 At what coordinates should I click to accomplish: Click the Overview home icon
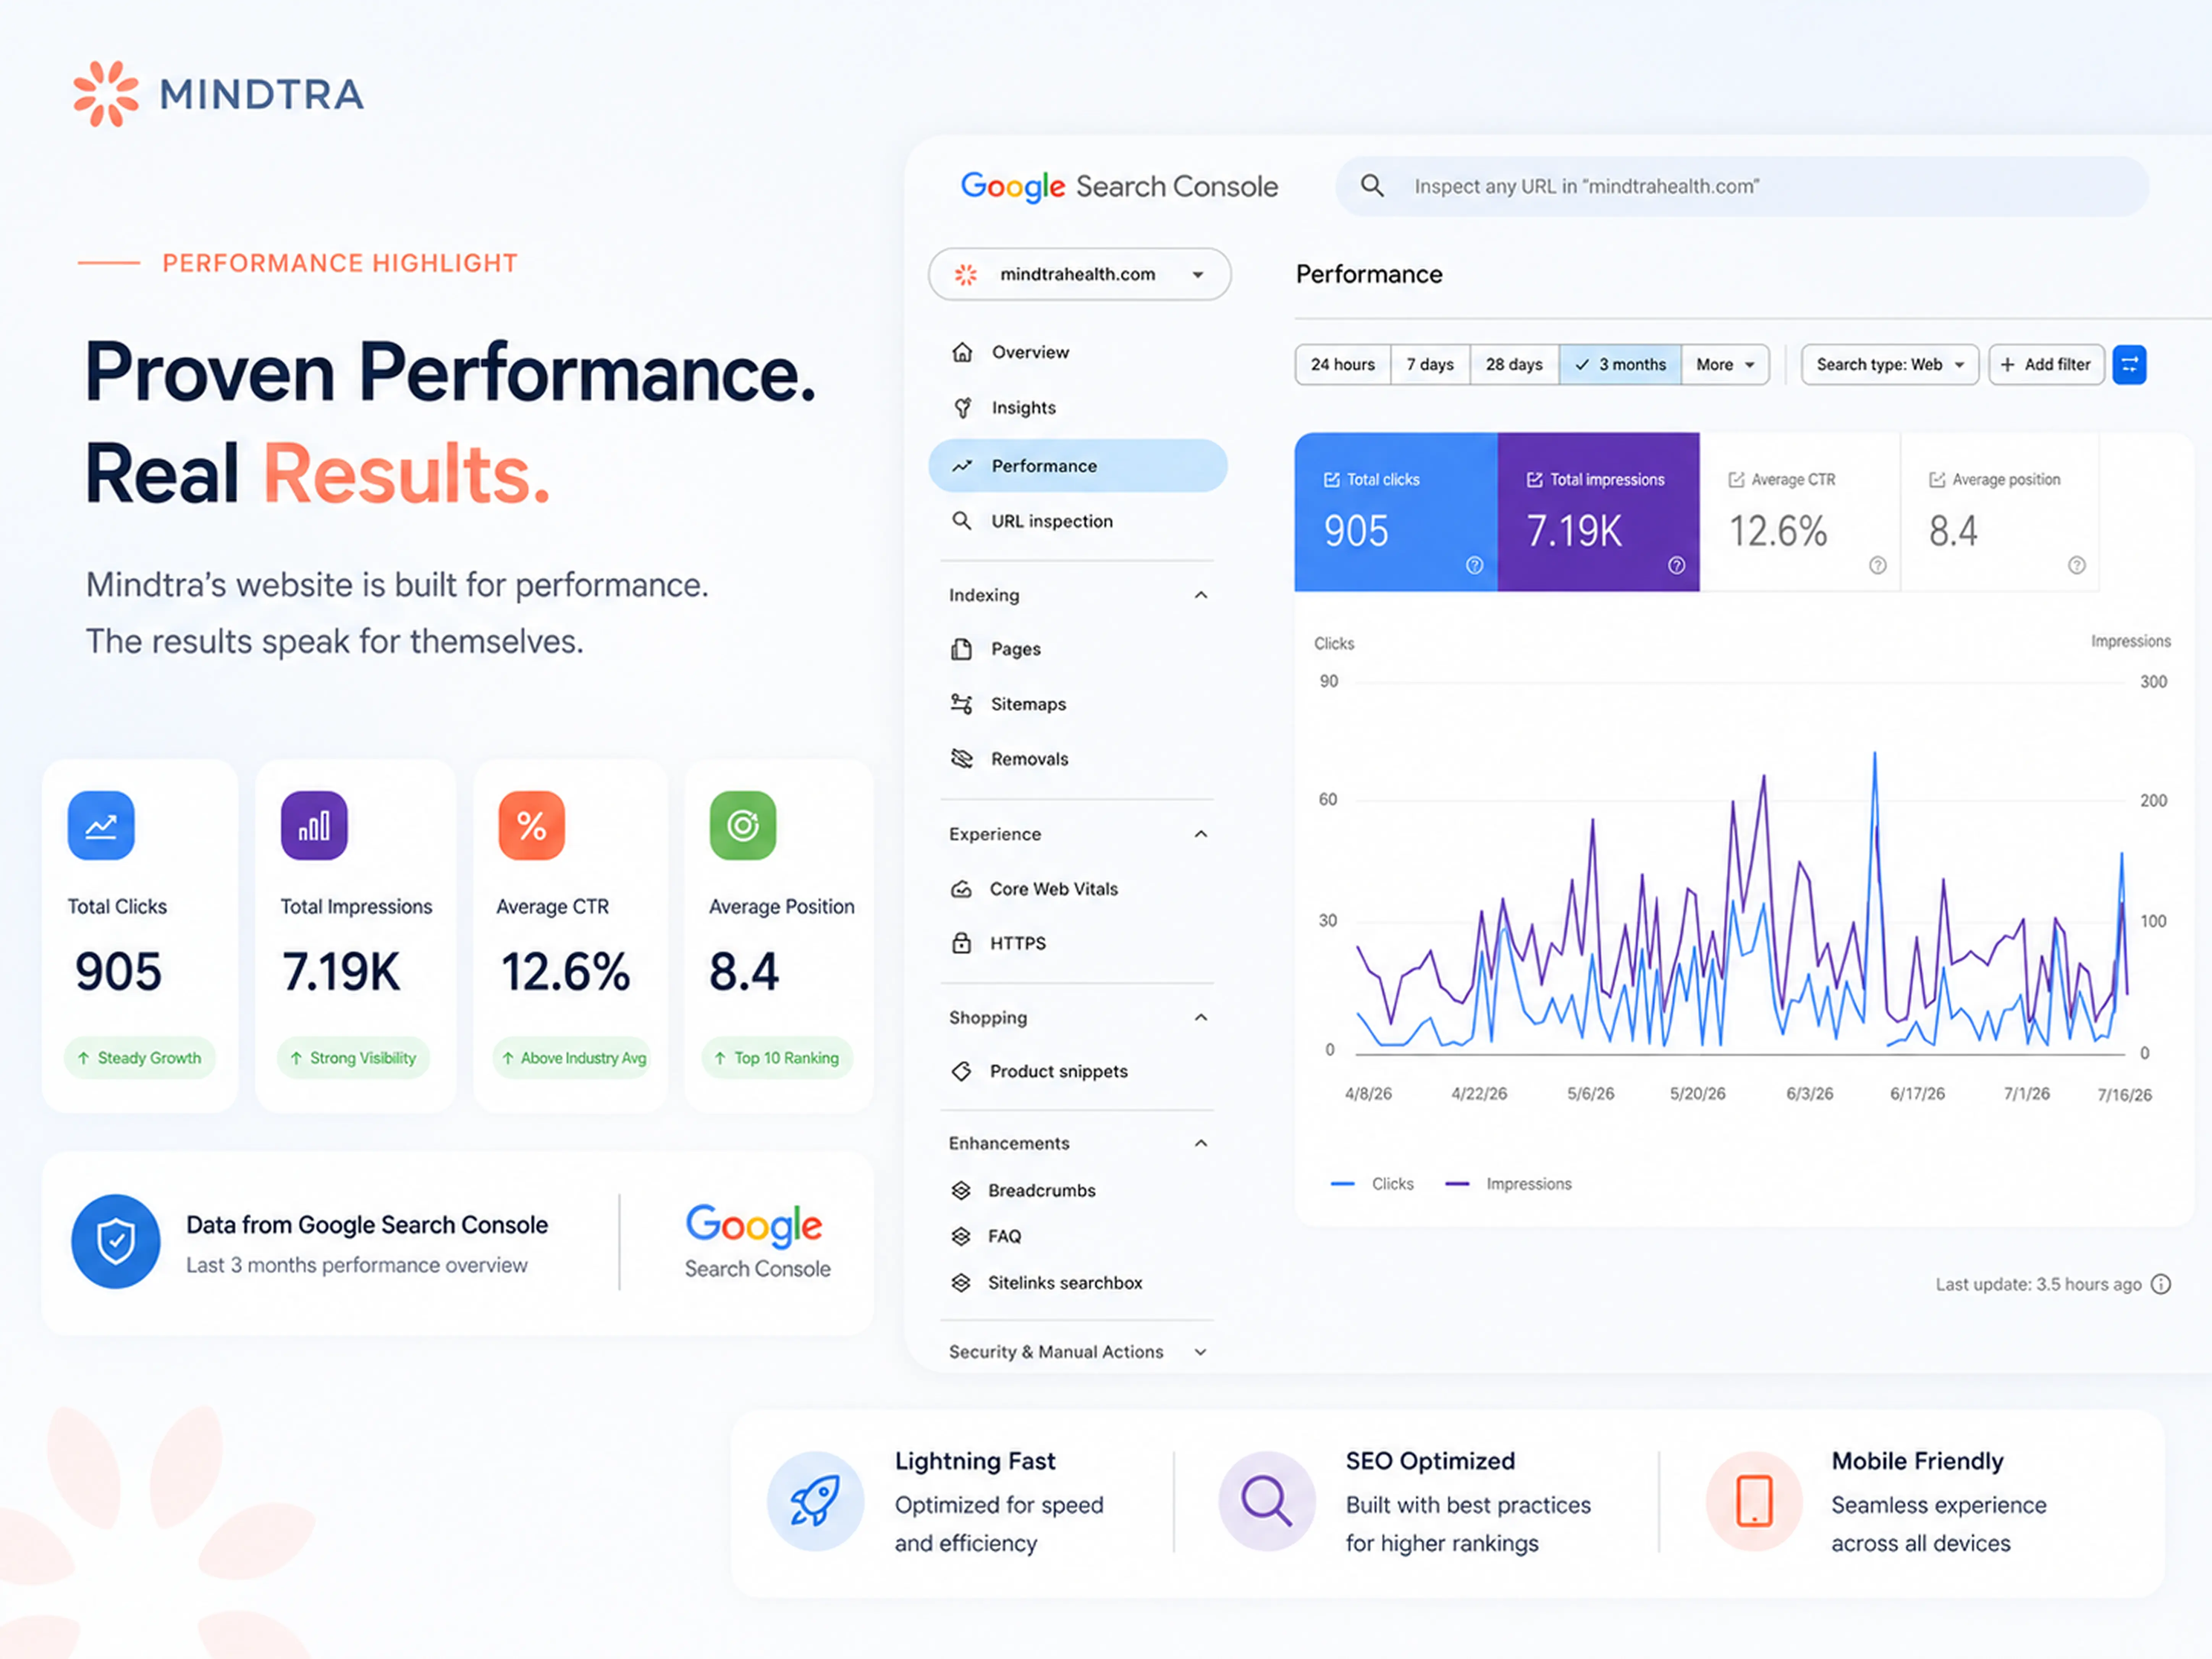pos(962,352)
